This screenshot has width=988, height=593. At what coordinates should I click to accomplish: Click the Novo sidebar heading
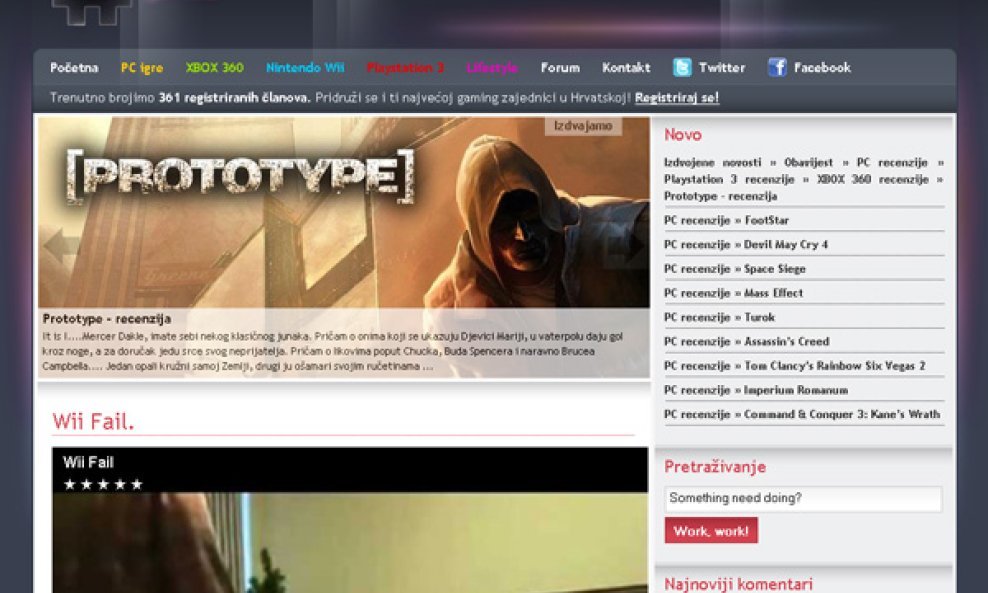pos(682,135)
